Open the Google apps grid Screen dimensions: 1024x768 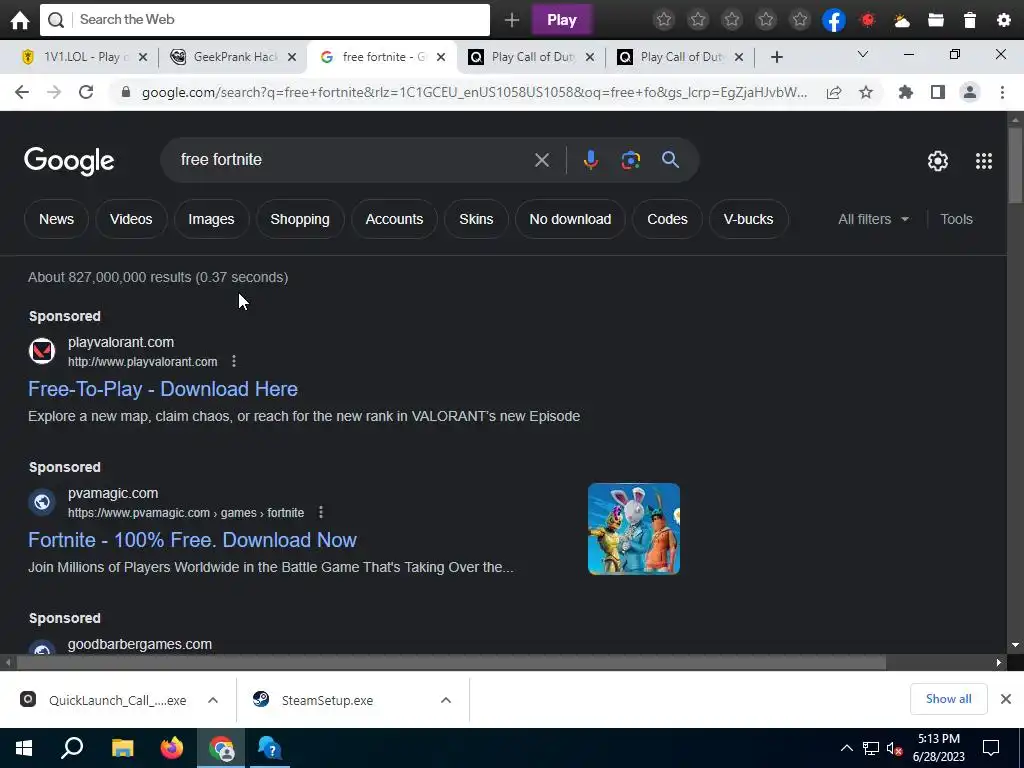(x=984, y=161)
